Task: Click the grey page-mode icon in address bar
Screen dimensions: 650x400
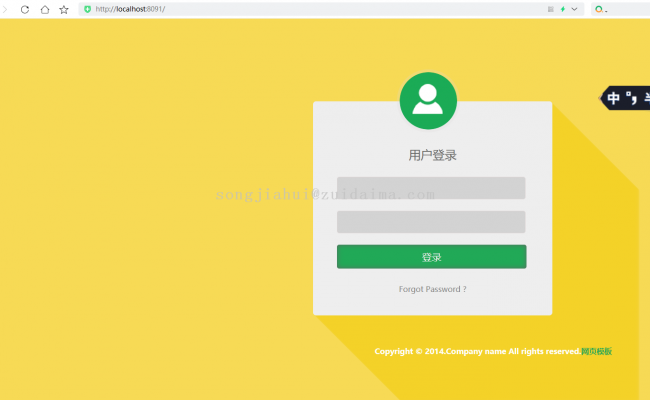Action: click(x=550, y=9)
